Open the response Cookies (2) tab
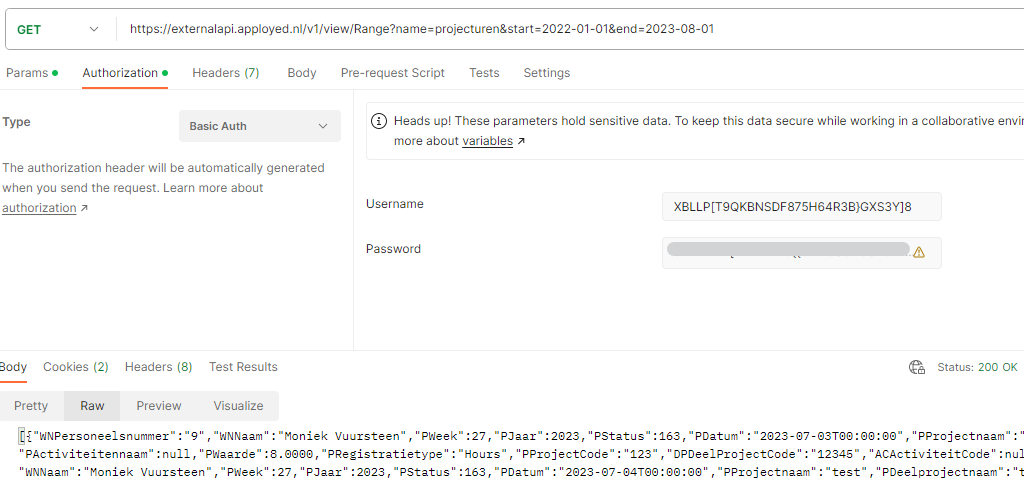The image size is (1024, 480). tap(76, 367)
